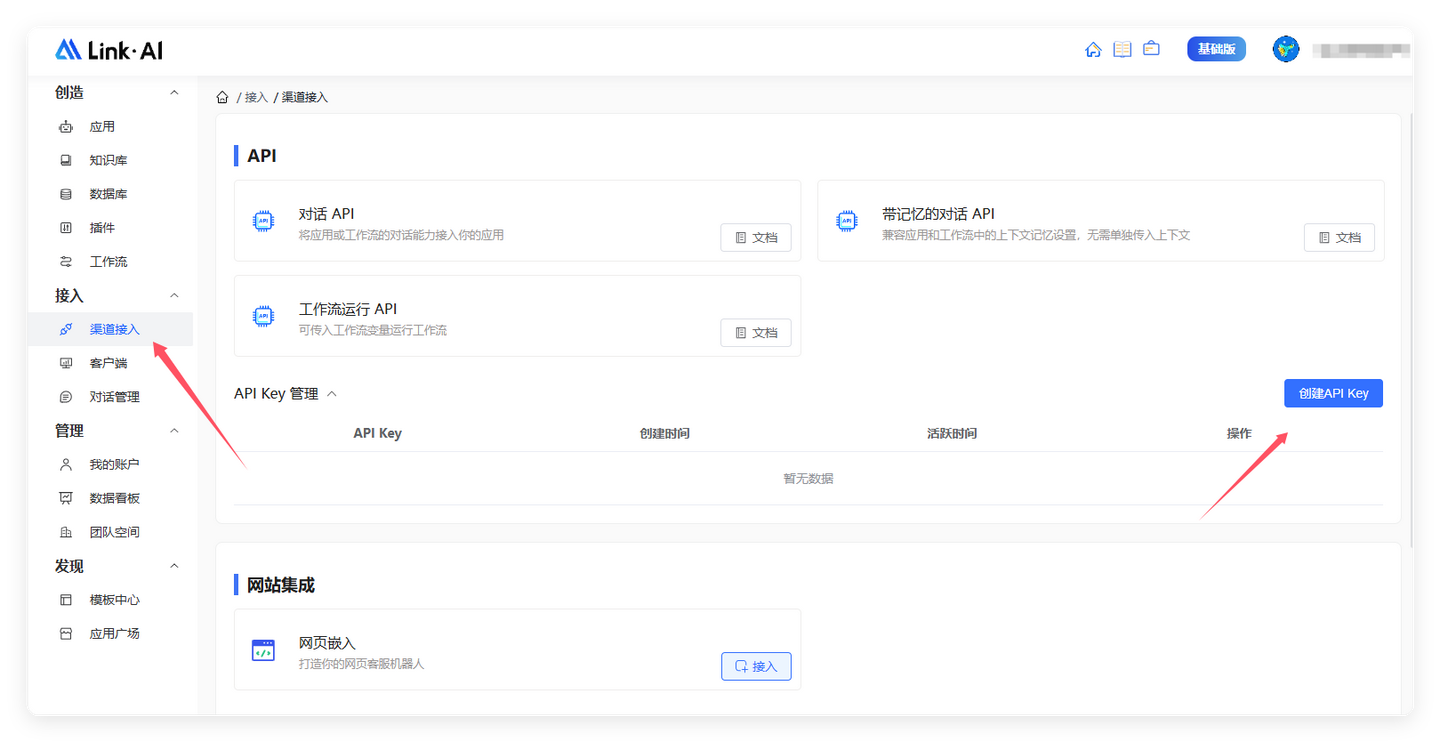The height and width of the screenshot is (742, 1440).
Task: Click the 接入 breadcrumb link
Action: (256, 96)
